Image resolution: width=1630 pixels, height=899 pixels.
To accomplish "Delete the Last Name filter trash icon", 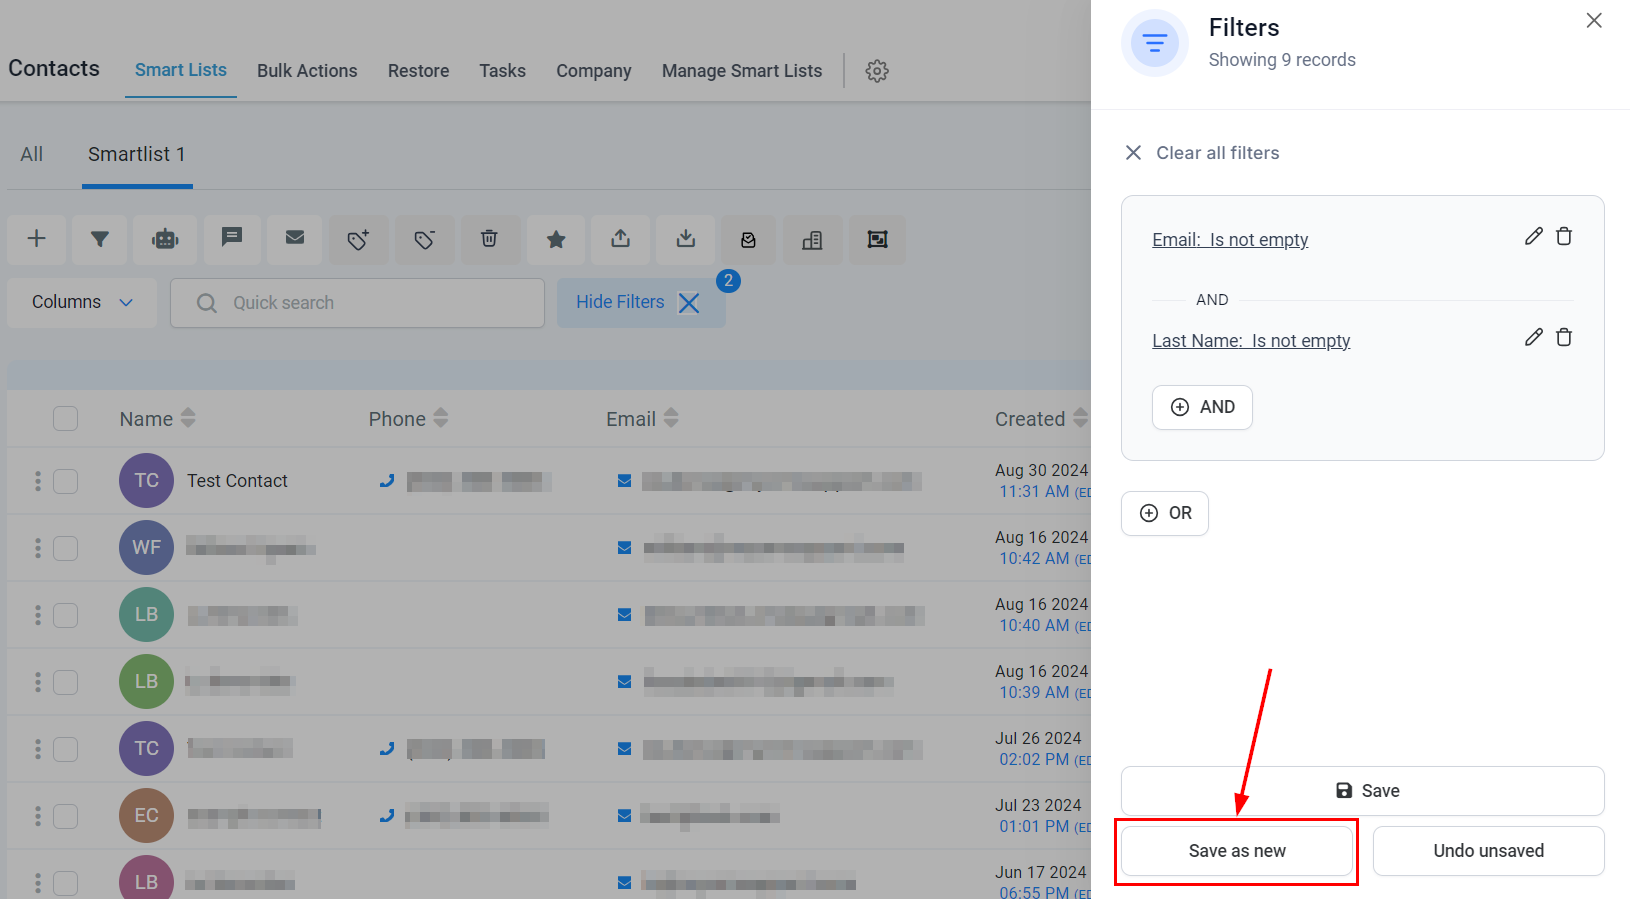I will tap(1564, 337).
